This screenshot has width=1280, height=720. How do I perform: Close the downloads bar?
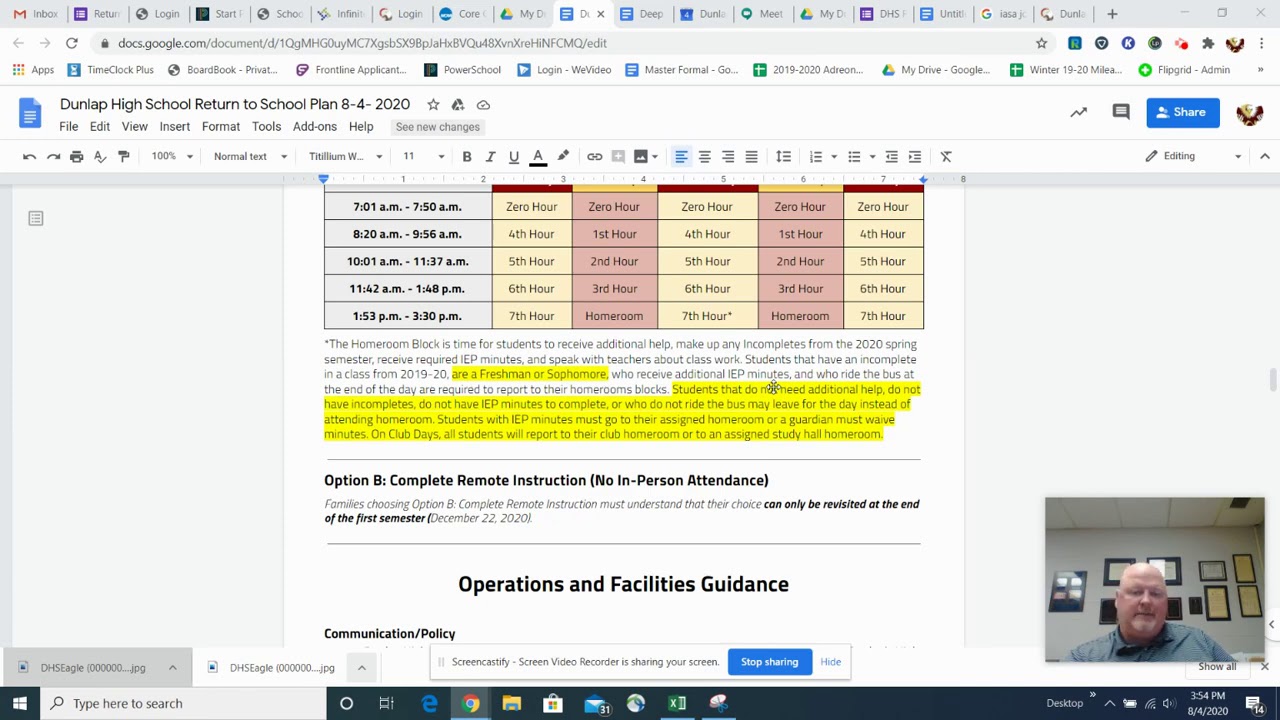click(1264, 666)
